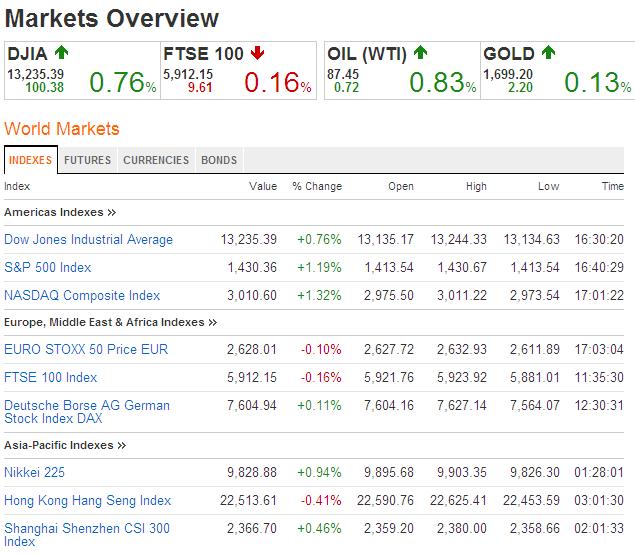Click the 2,380.00 CSI 300 high value
This screenshot has height=555, width=635.
tap(462, 528)
